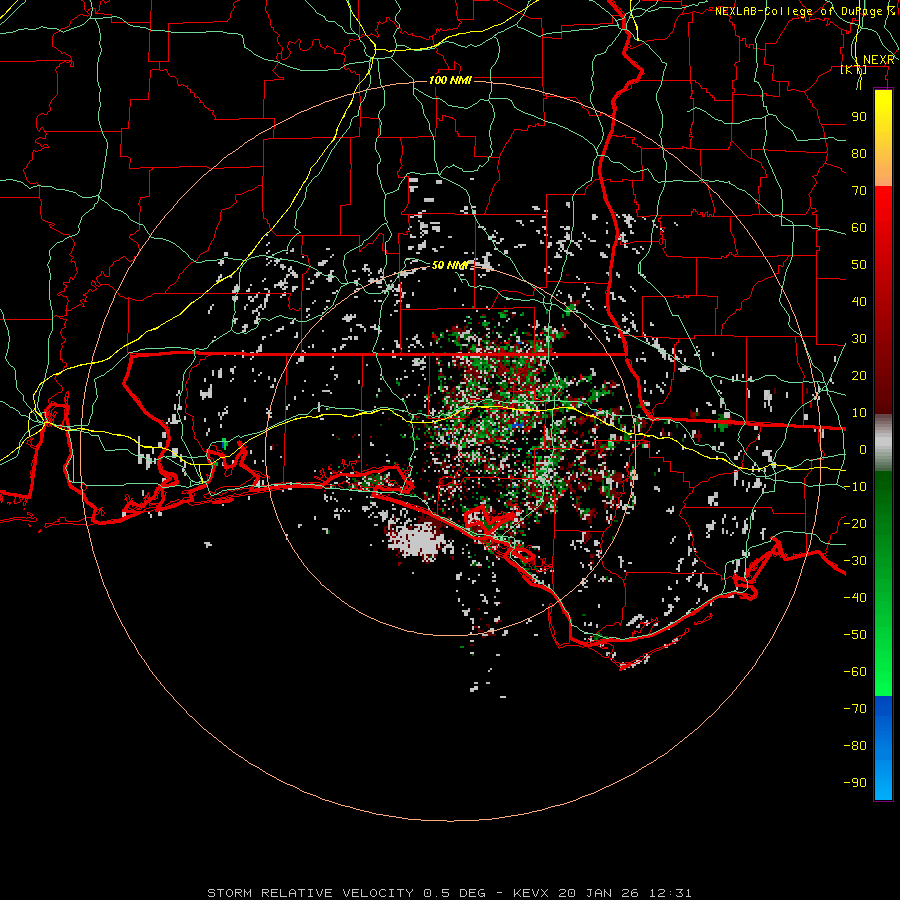Click the -20 value on velocity scale
The width and height of the screenshot is (900, 900).
[x=855, y=523]
